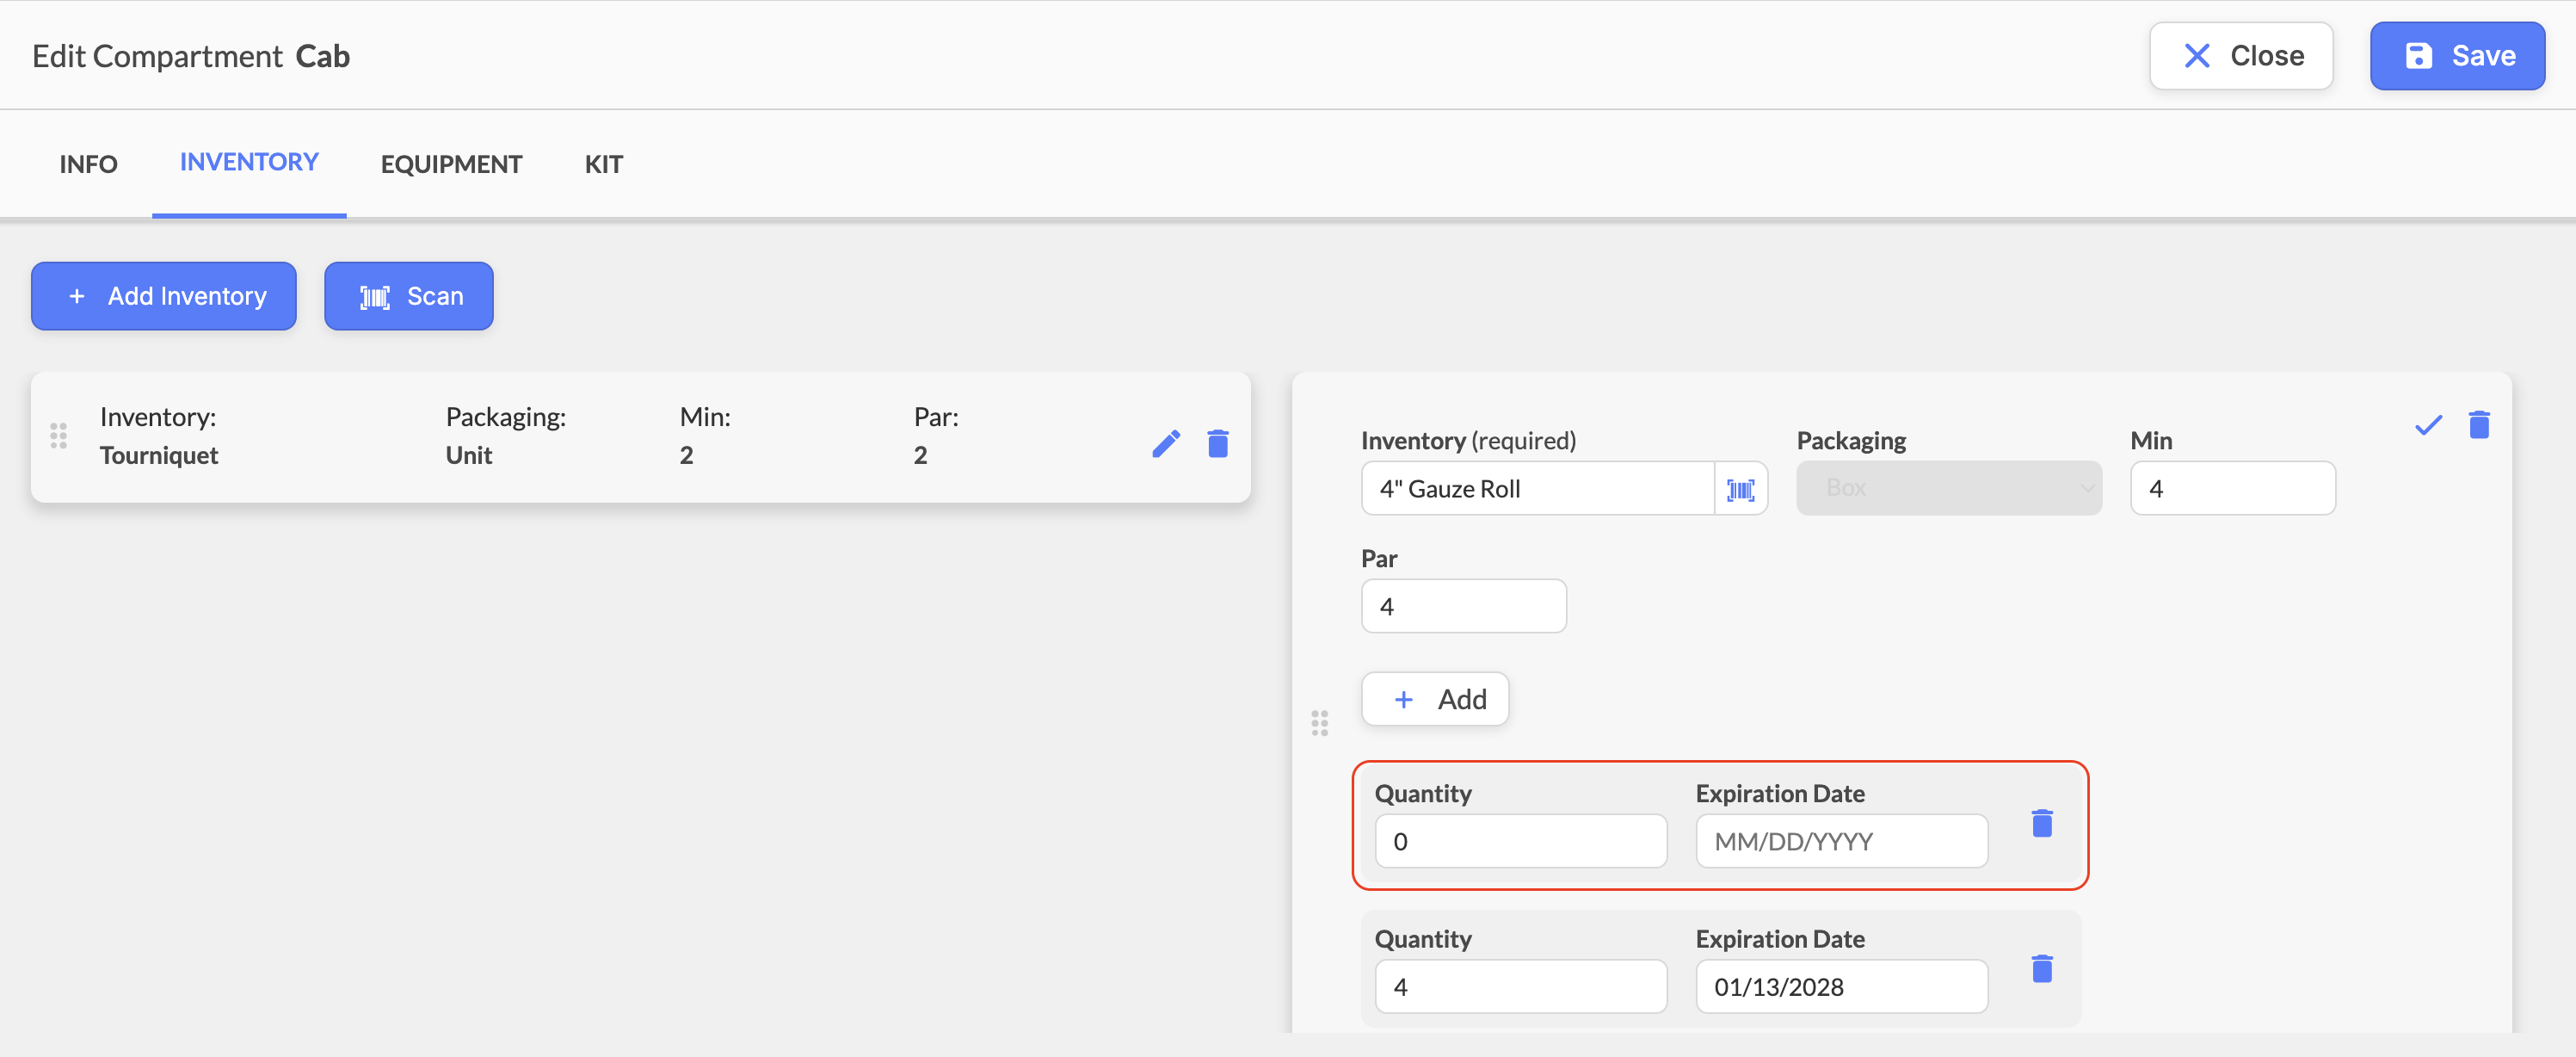Click the Min value field

pyautogui.click(x=2232, y=489)
